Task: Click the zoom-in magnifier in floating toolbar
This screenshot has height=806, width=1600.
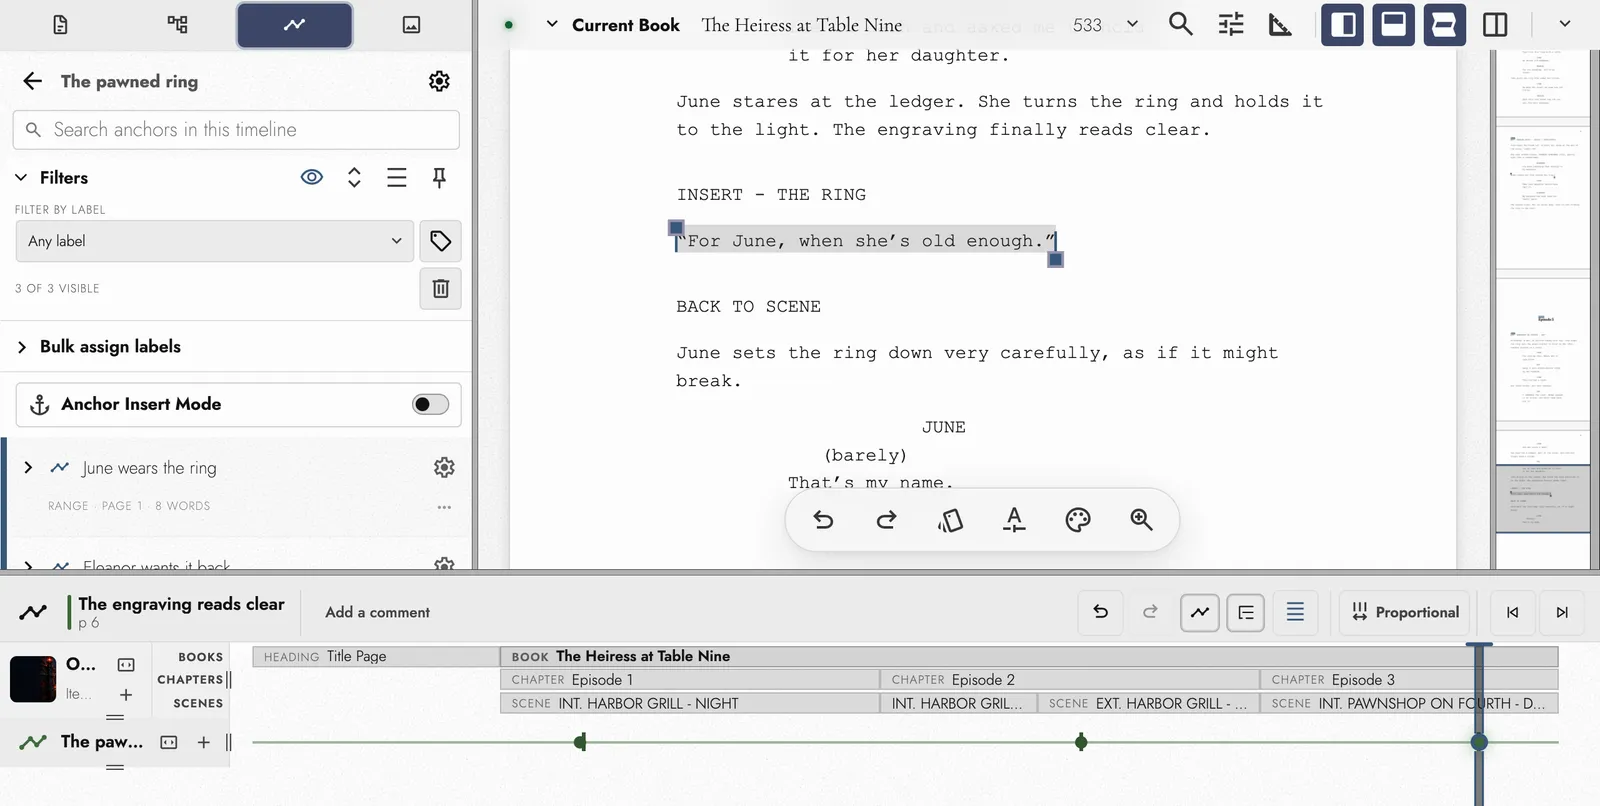Action: tap(1141, 520)
